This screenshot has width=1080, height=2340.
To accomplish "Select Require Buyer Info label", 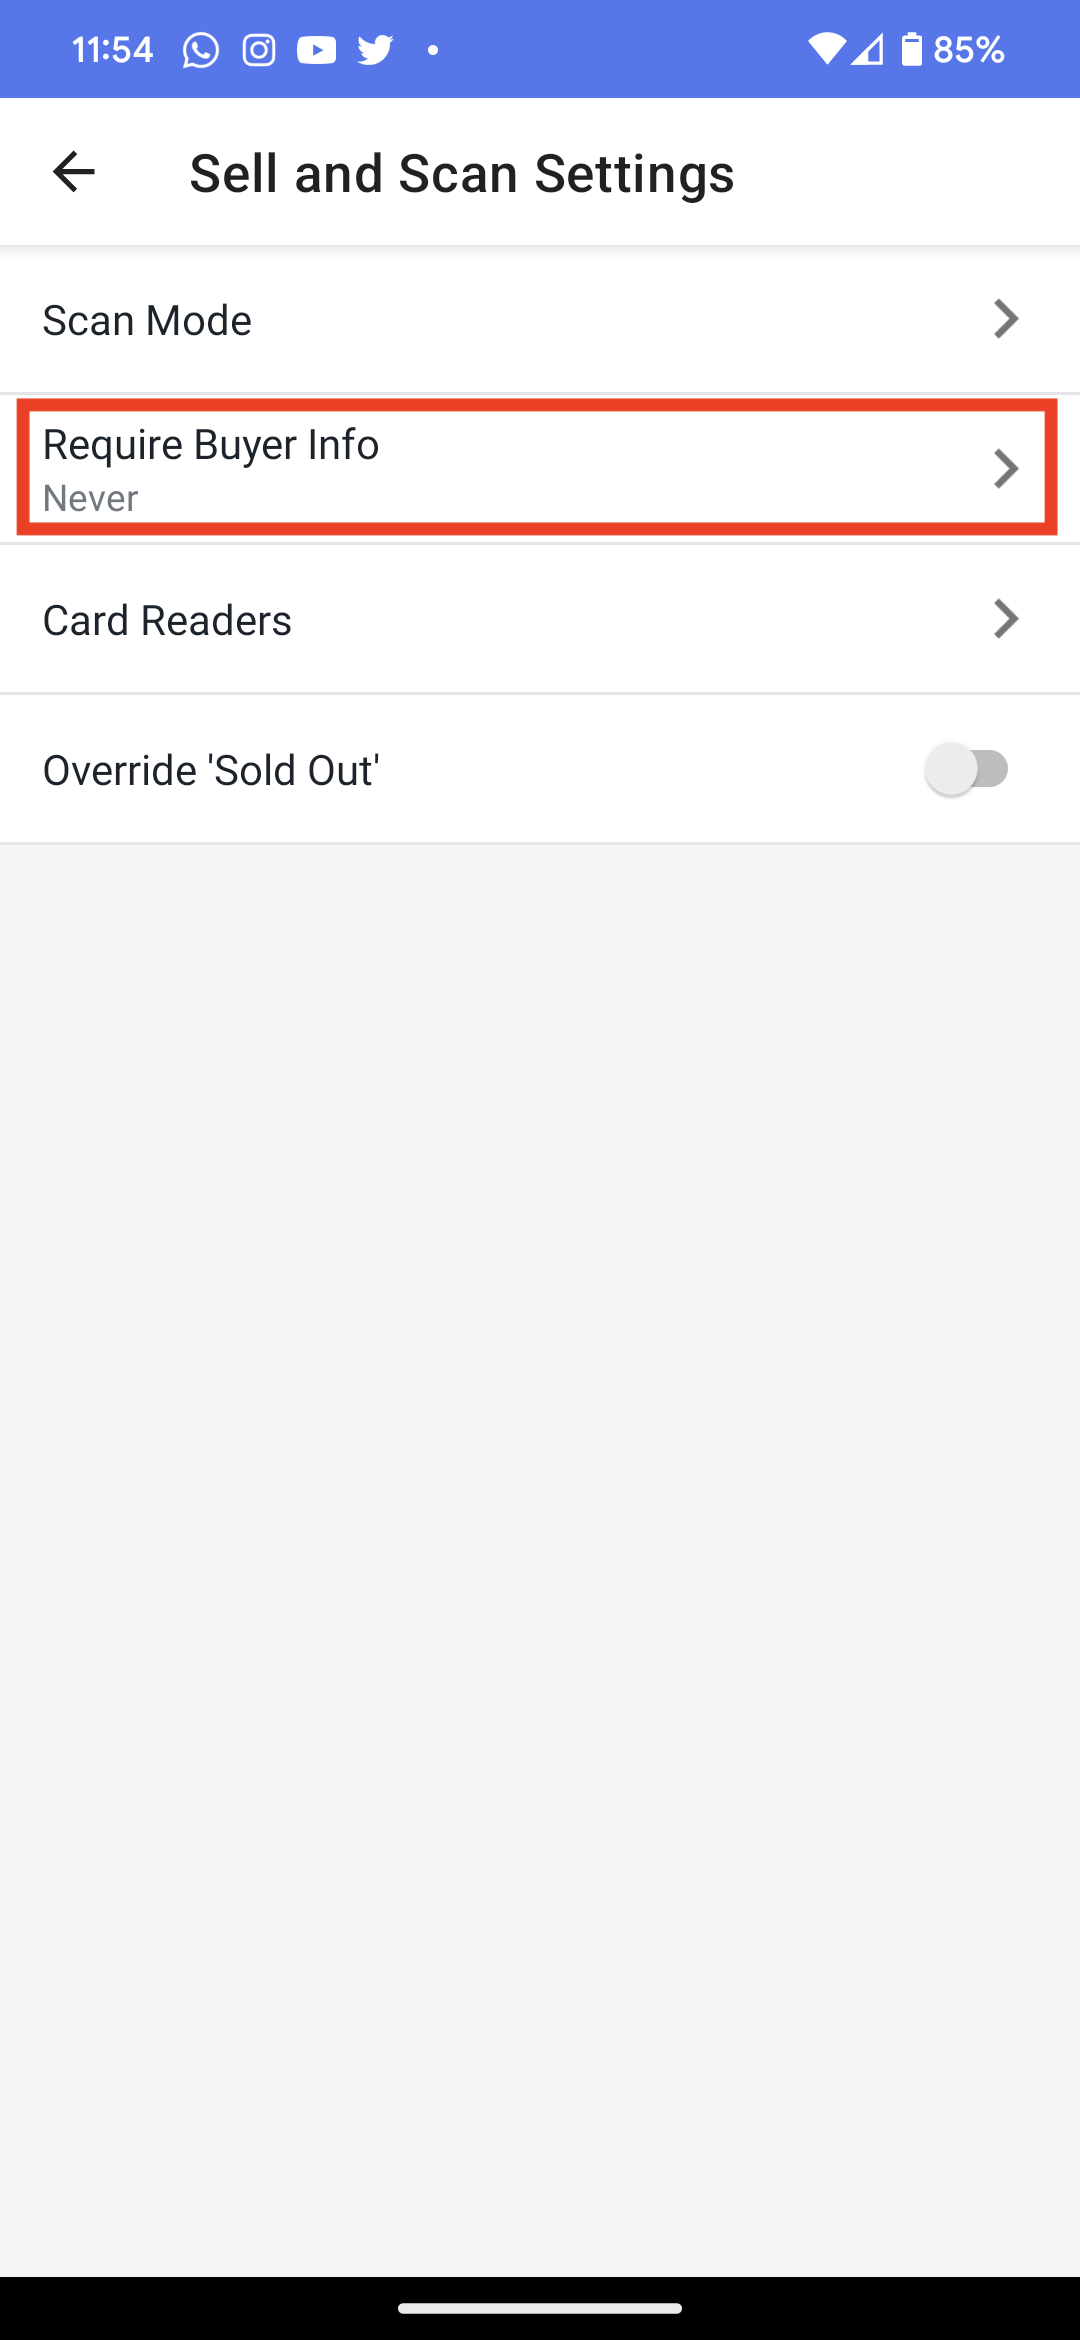I will 211,444.
